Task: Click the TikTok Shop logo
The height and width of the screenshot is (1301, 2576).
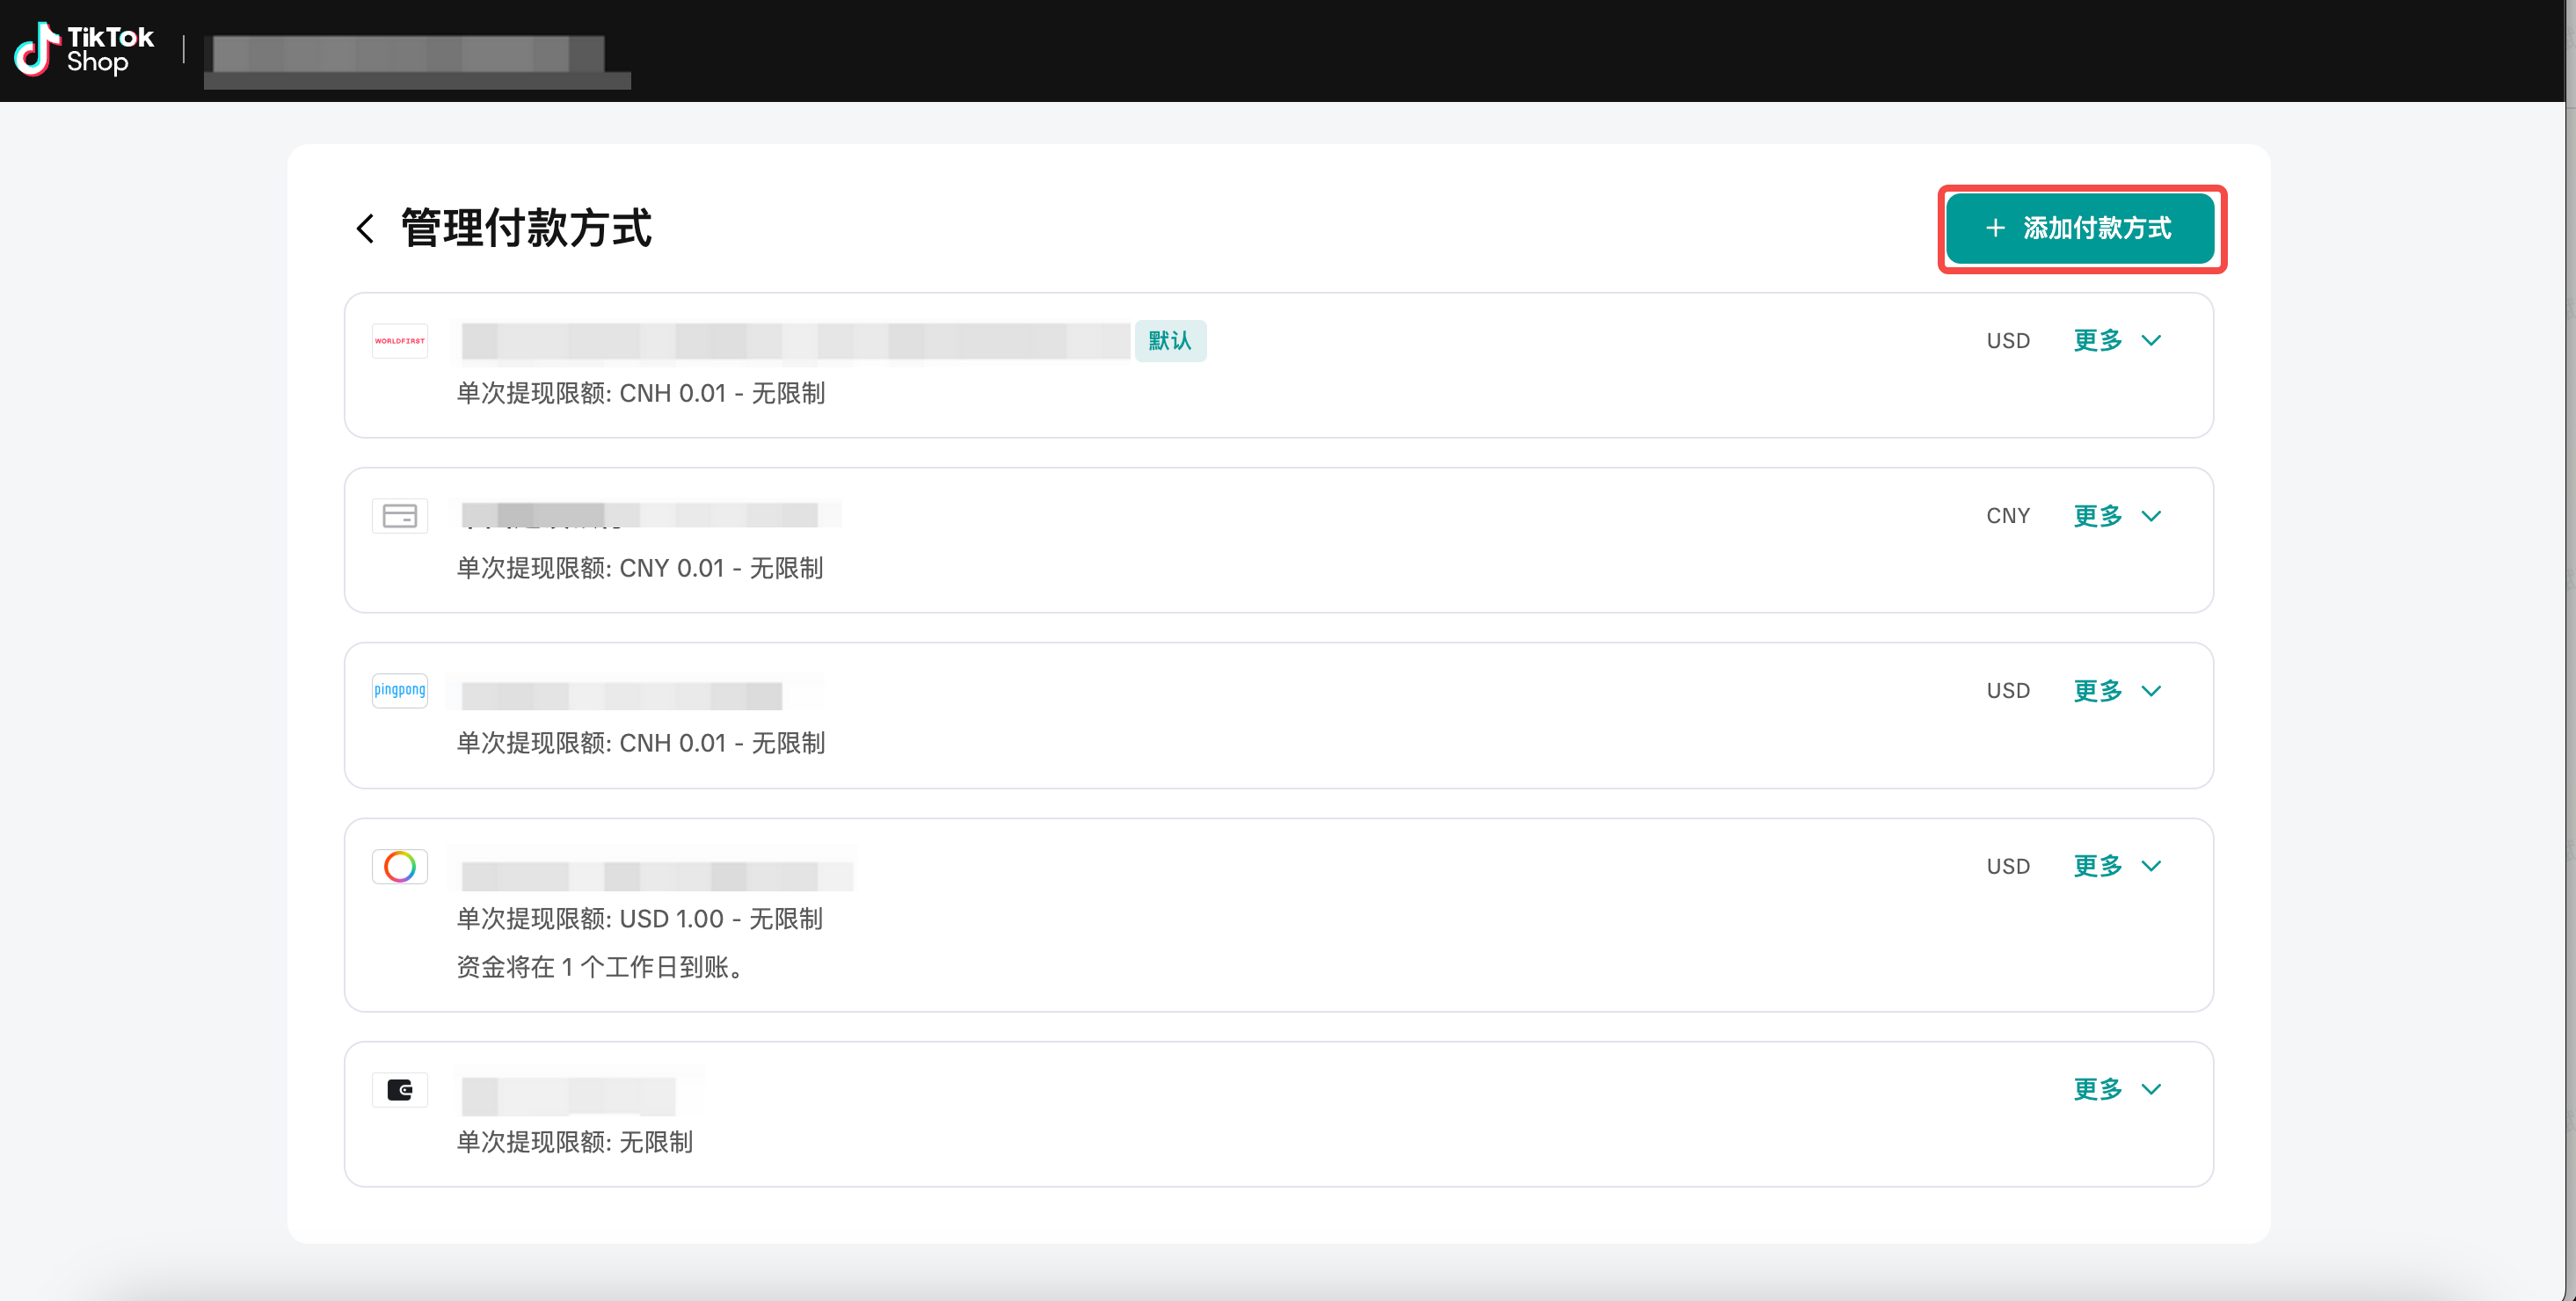Action: tap(84, 50)
